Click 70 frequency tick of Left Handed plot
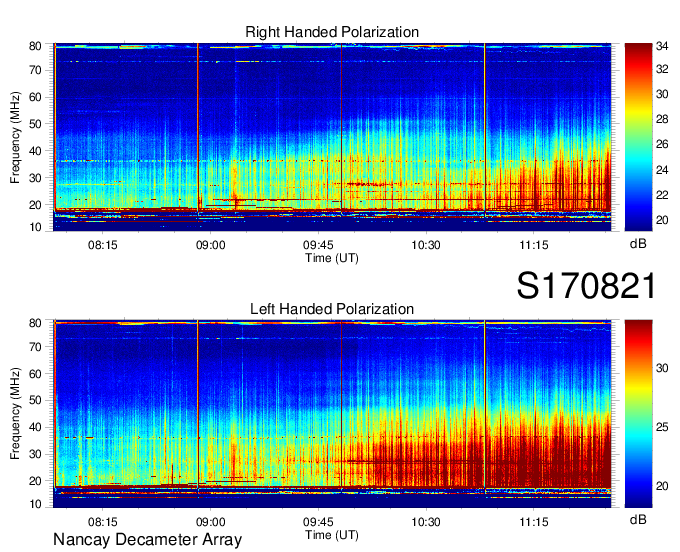 [35, 346]
